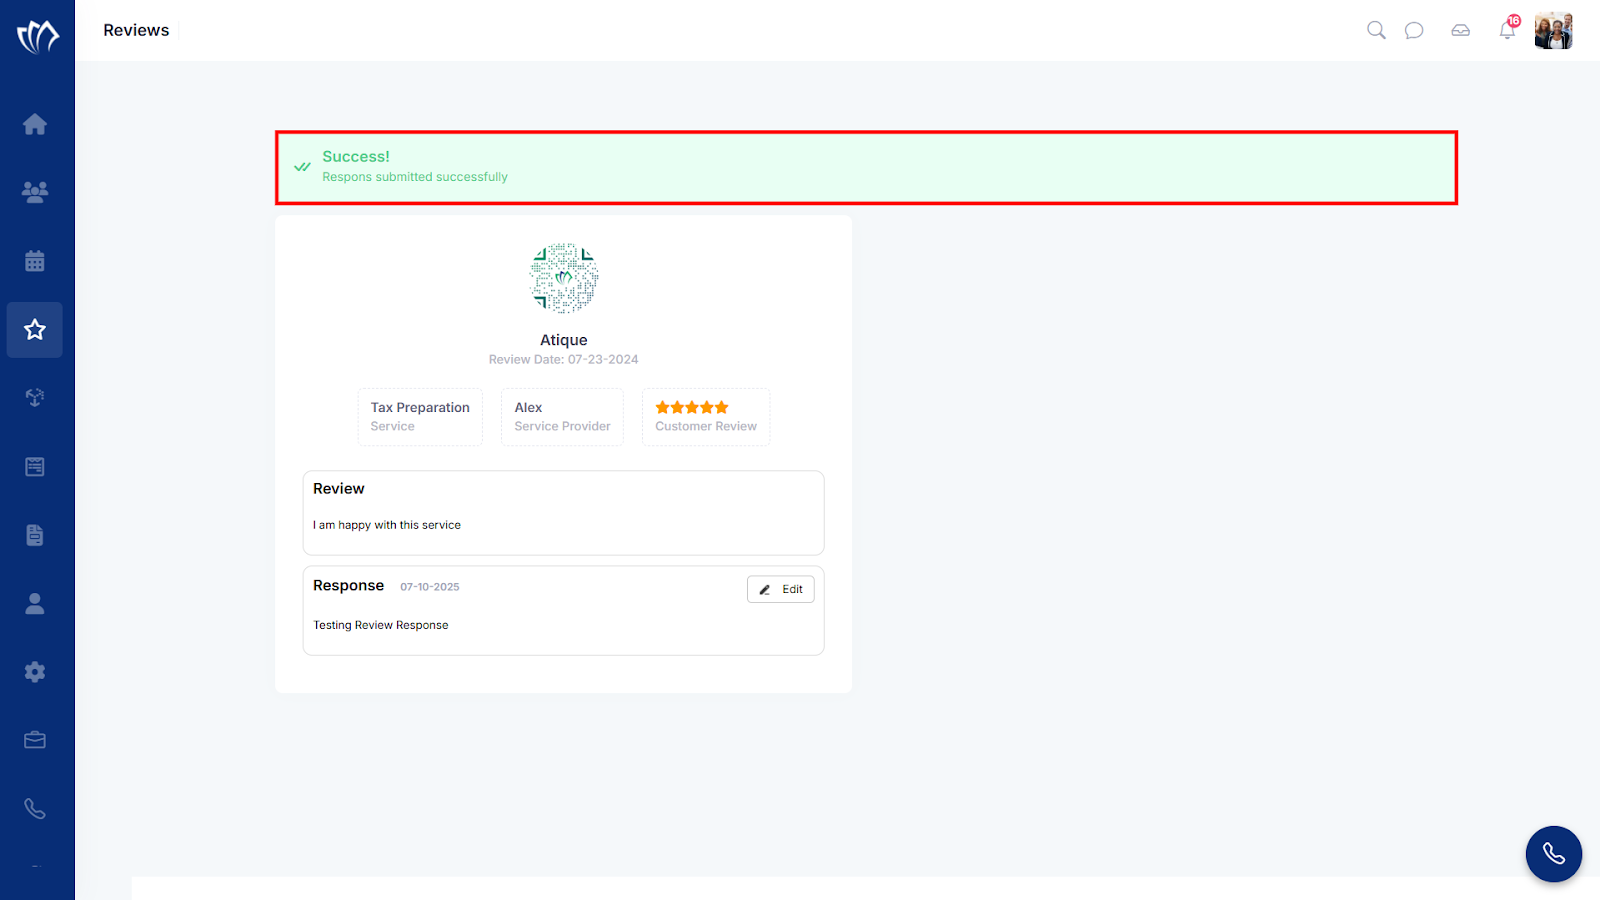Open the document page sidebar icon

[35, 535]
